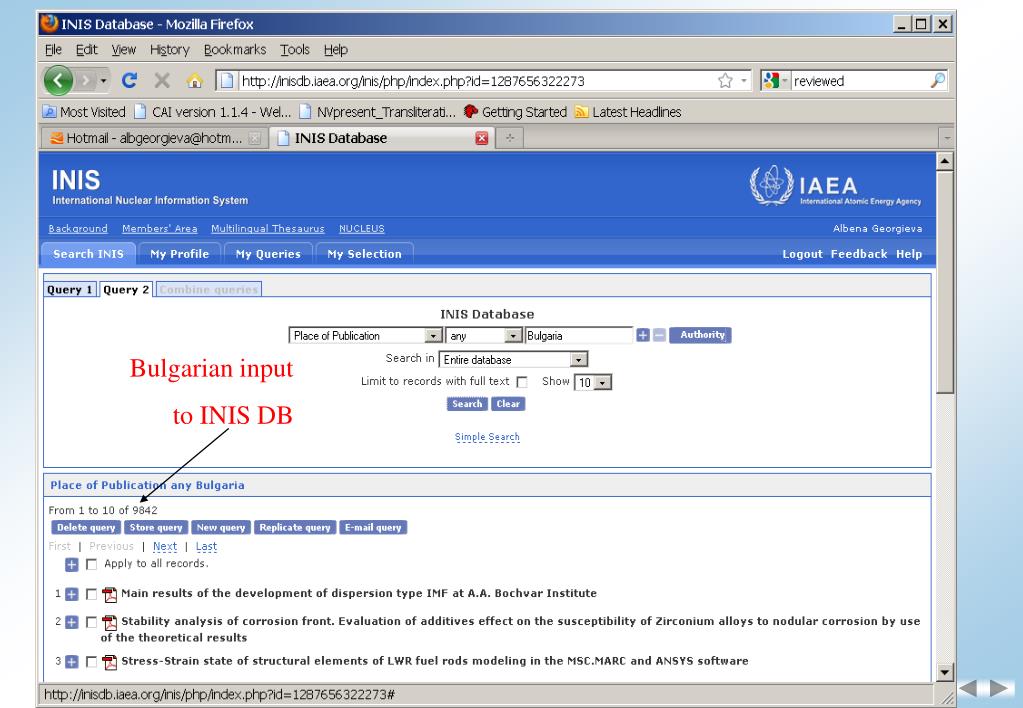Open the File menu
The width and height of the screenshot is (1023, 708).
(x=53, y=50)
